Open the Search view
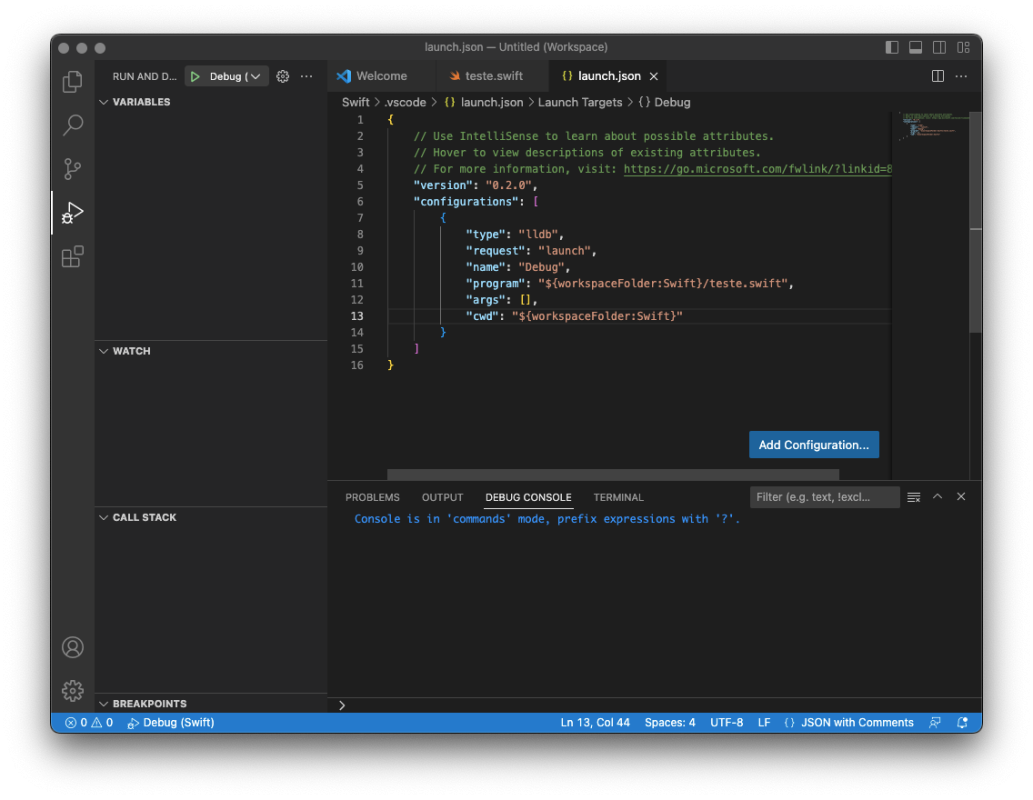The height and width of the screenshot is (800, 1033). pos(71,124)
